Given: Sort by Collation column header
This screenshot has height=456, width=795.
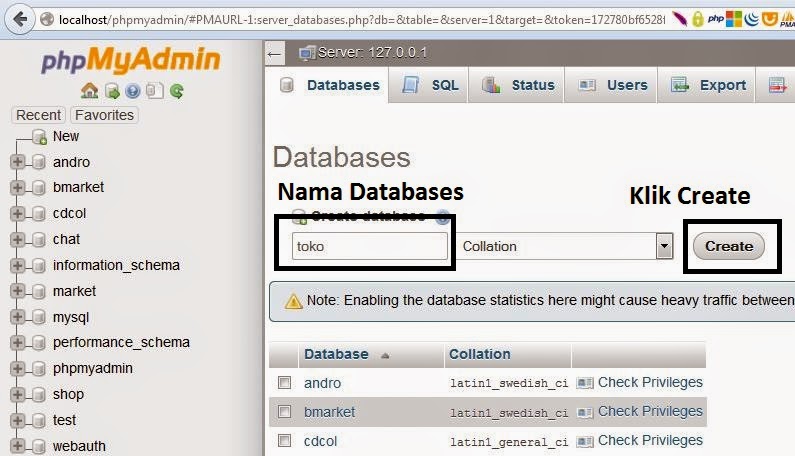Looking at the screenshot, I should point(480,354).
